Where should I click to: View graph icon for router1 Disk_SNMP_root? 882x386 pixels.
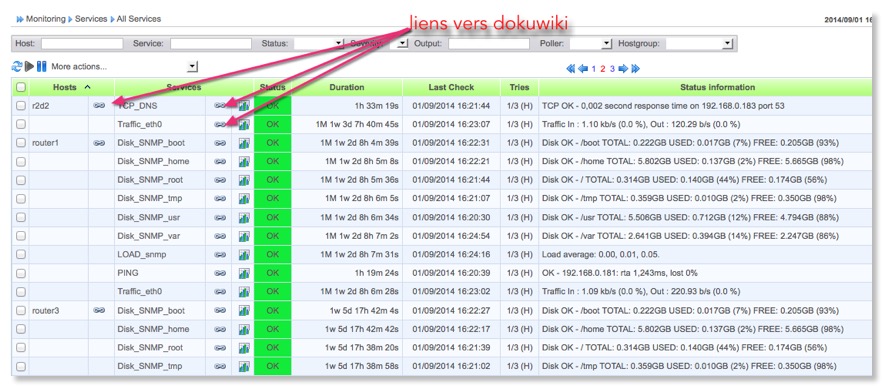pos(244,180)
